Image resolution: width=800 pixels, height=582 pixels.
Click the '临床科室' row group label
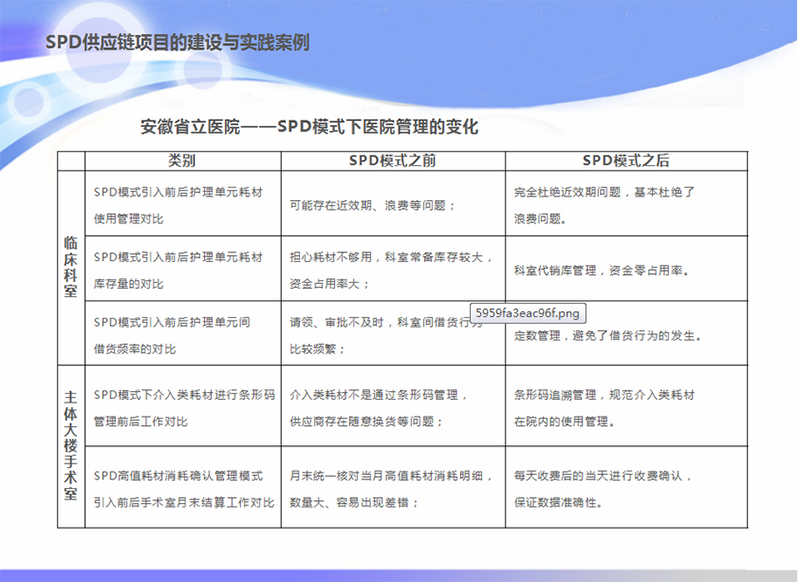70,267
